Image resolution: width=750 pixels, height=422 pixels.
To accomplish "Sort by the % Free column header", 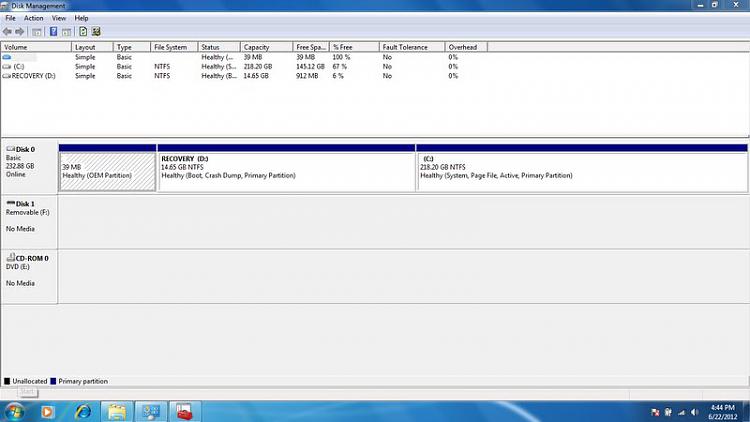I will (354, 47).
